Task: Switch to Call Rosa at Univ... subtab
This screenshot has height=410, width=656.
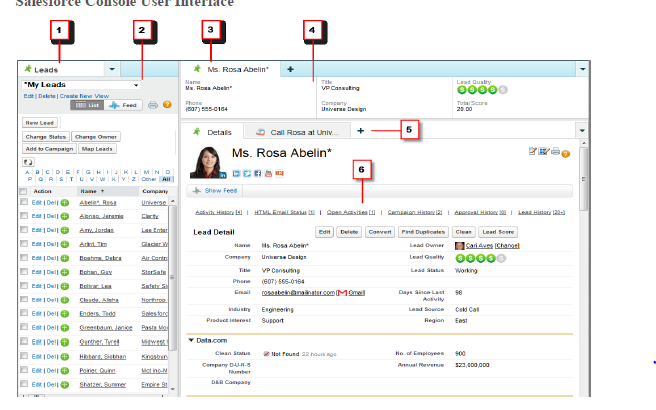Action: (x=297, y=132)
